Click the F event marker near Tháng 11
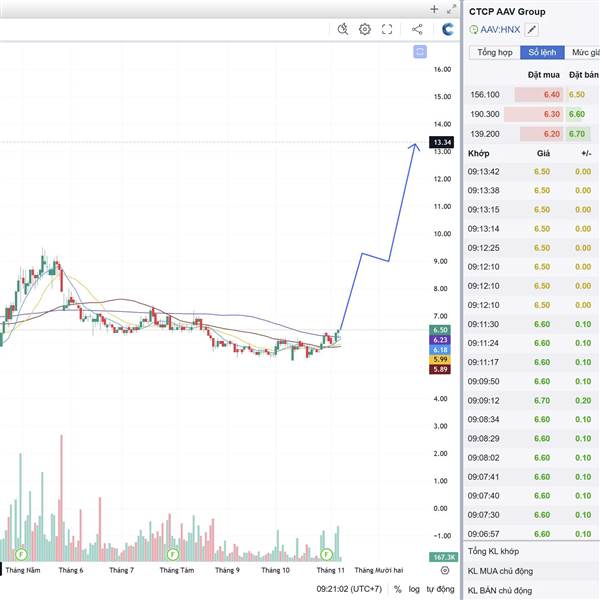 coord(326,554)
